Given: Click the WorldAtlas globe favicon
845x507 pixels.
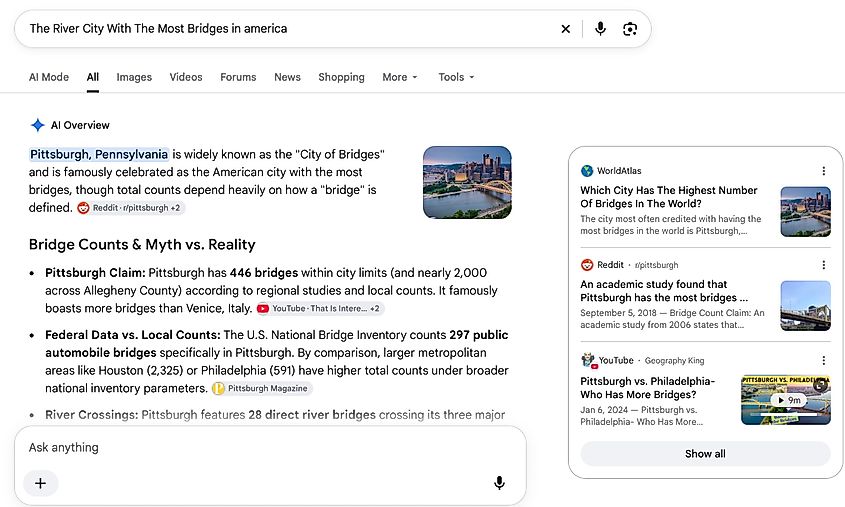Looking at the screenshot, I should pos(587,171).
